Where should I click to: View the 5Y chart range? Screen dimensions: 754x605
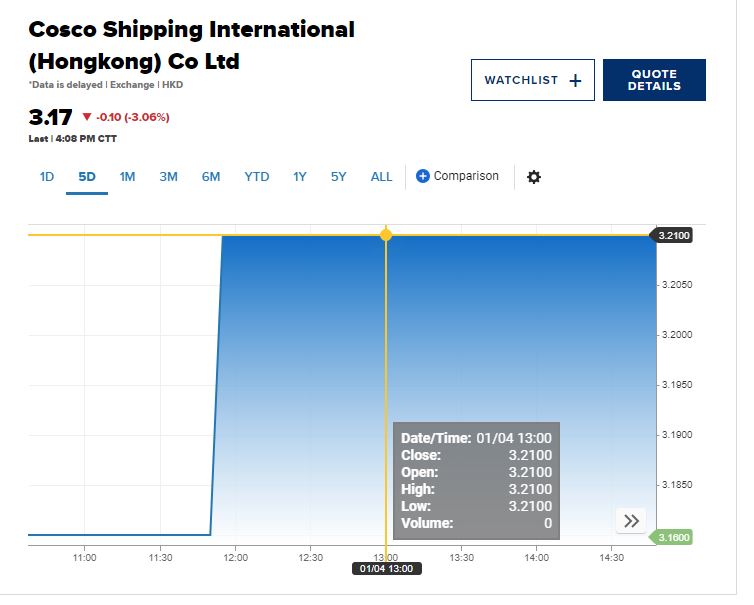click(x=339, y=177)
